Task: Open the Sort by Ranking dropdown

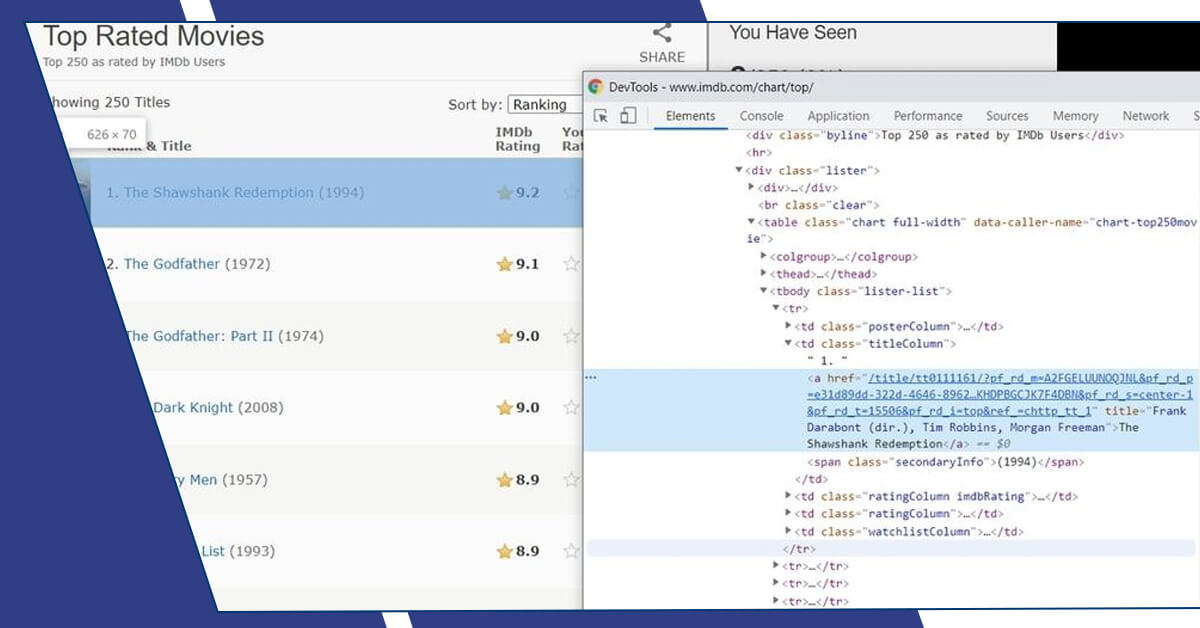Action: [545, 104]
